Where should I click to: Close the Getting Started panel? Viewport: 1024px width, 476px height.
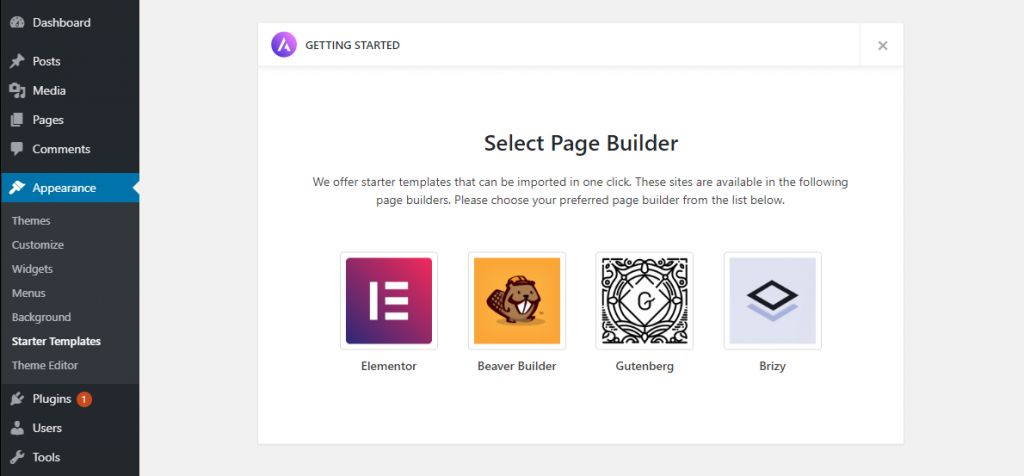click(882, 45)
